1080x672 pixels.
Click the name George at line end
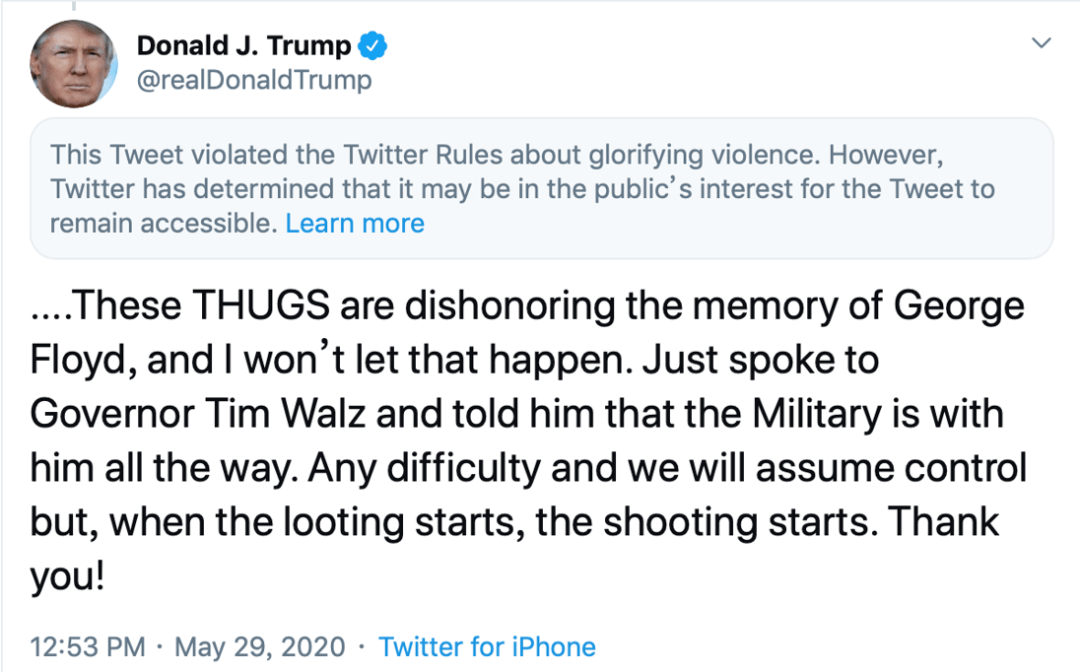959,306
